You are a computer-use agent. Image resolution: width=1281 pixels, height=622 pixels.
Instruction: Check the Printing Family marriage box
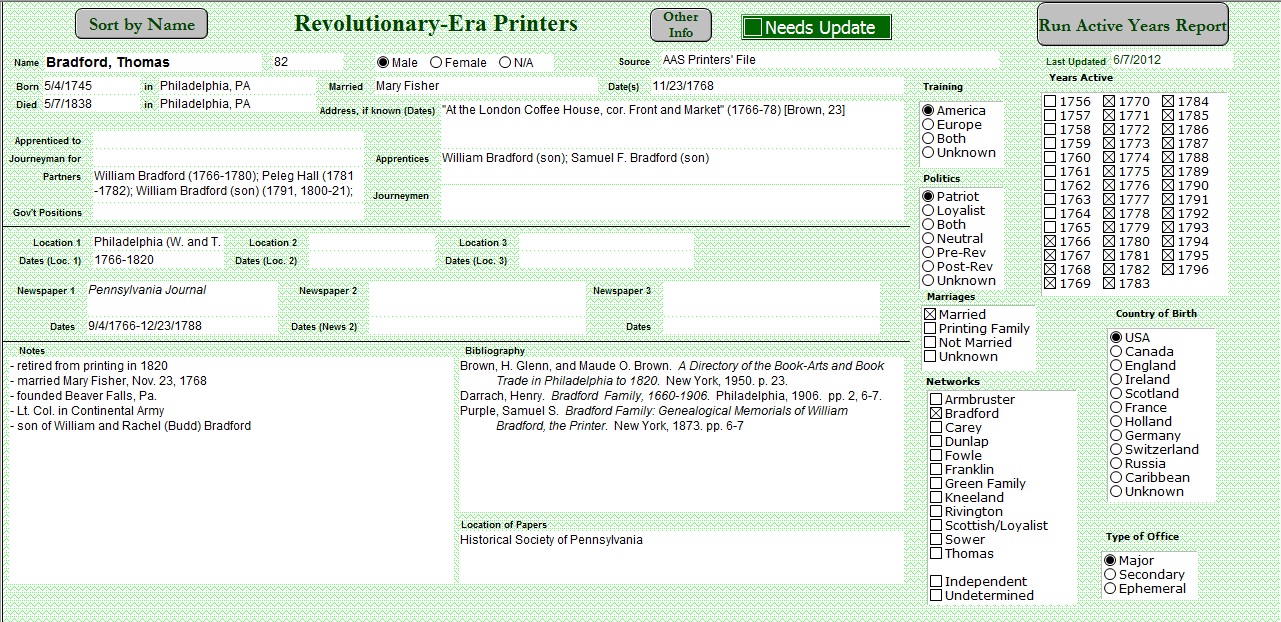930,329
